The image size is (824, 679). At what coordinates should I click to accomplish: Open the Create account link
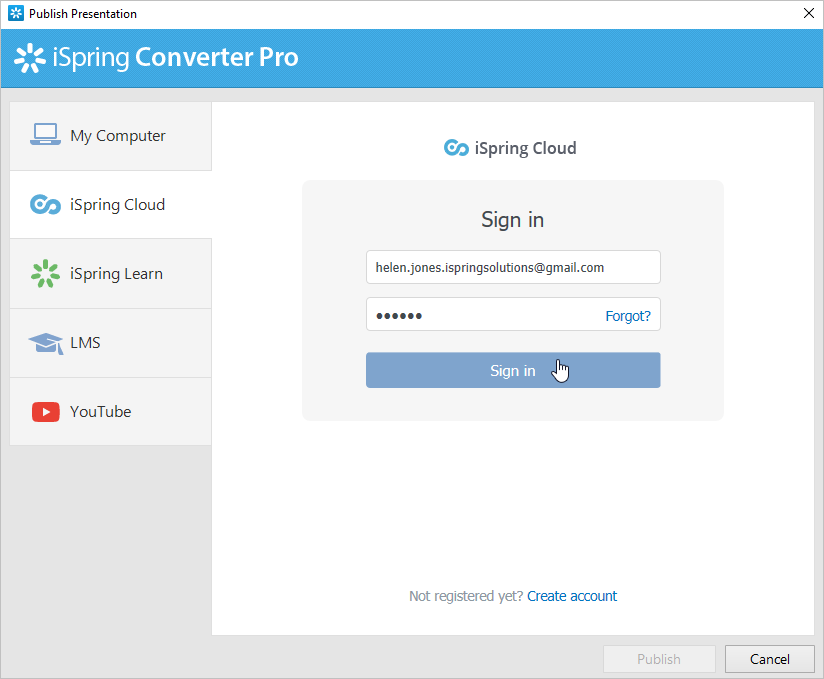572,596
